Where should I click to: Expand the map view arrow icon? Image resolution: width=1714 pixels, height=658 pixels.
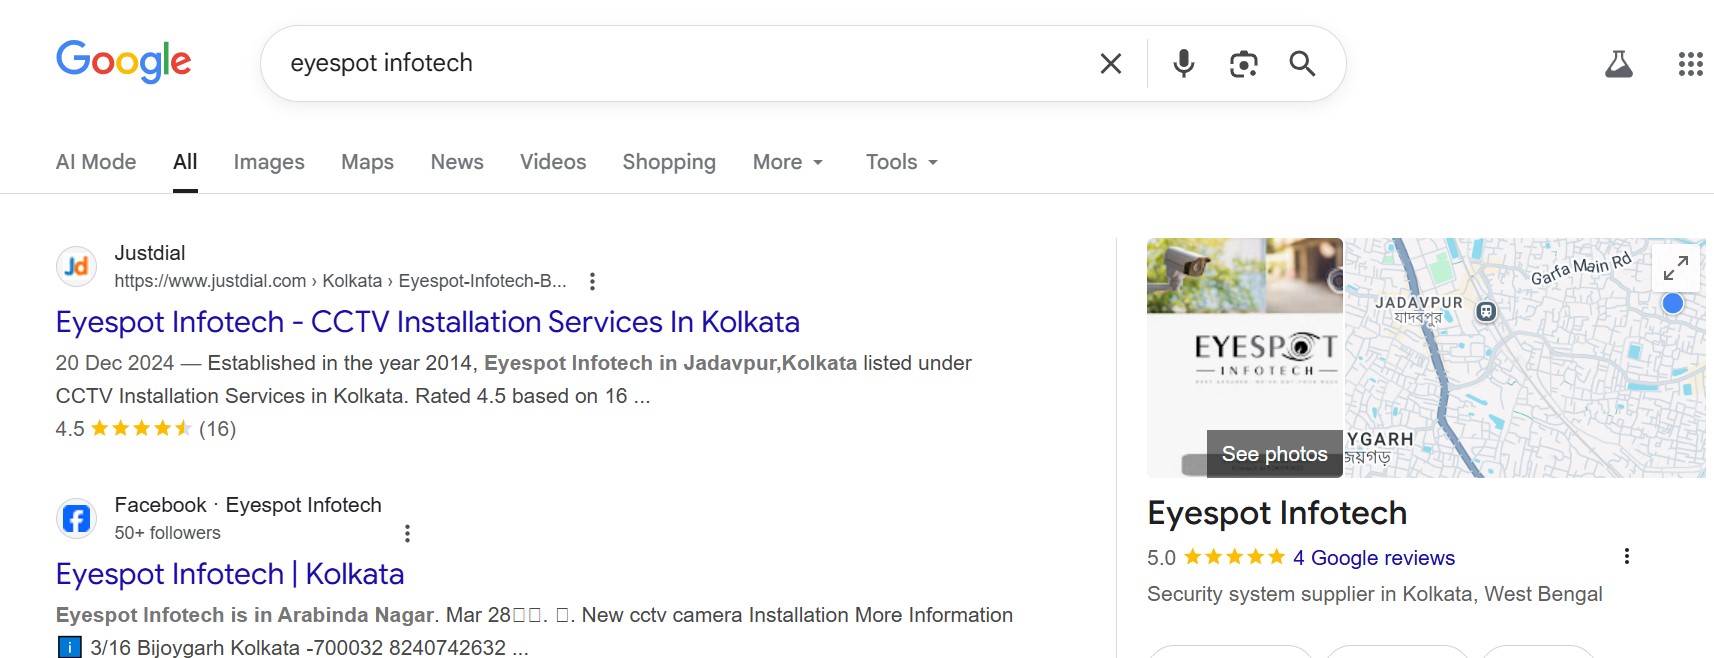1676,267
